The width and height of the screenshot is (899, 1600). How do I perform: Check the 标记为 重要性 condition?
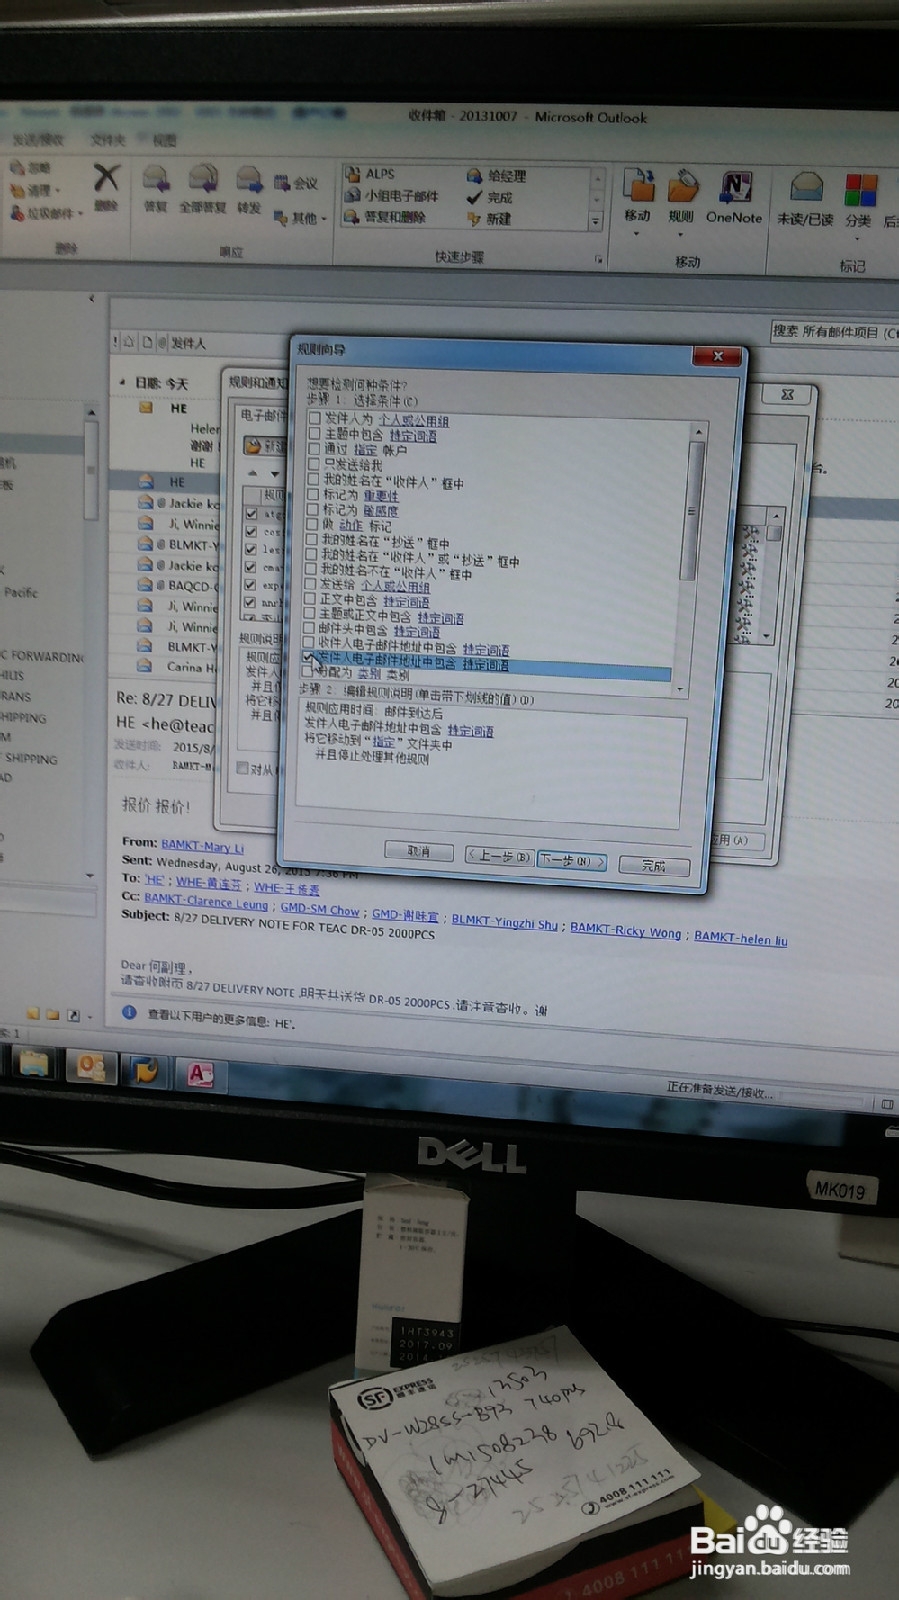coord(313,494)
